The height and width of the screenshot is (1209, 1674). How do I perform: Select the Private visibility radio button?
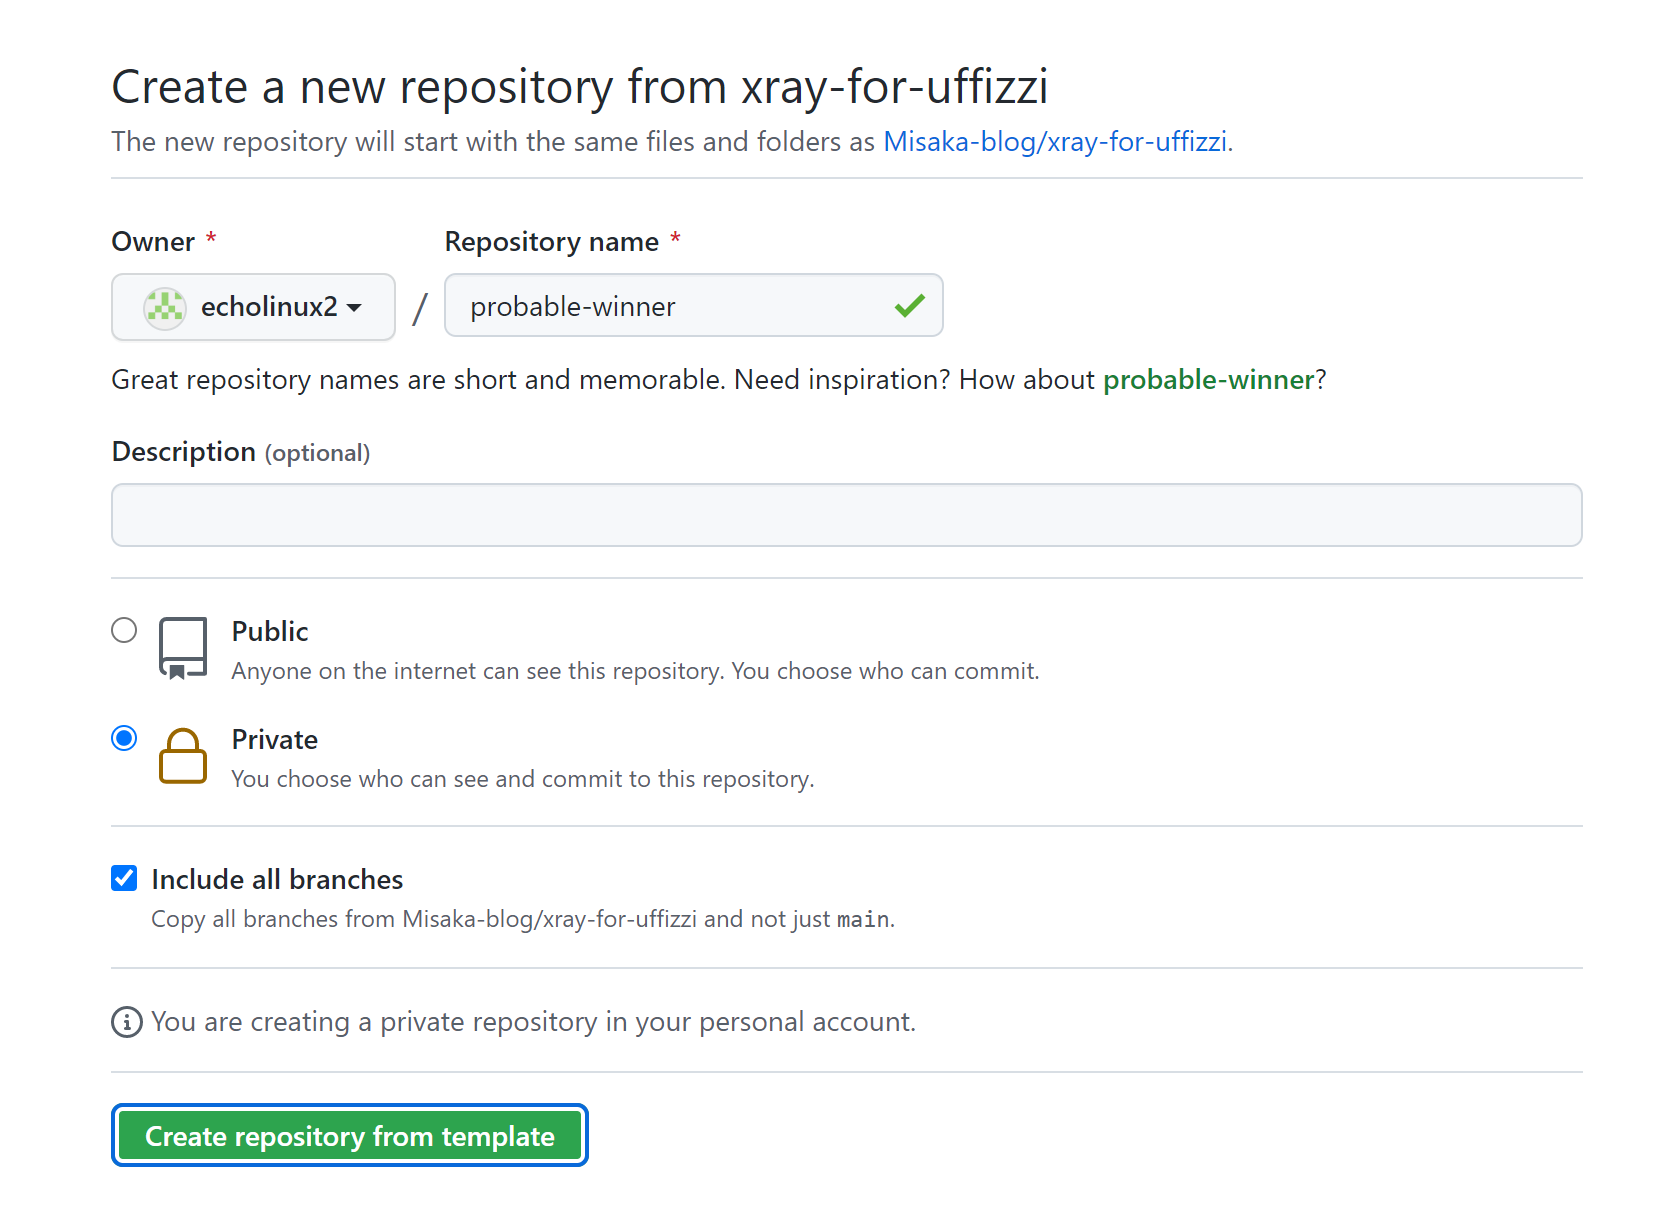pyautogui.click(x=124, y=738)
